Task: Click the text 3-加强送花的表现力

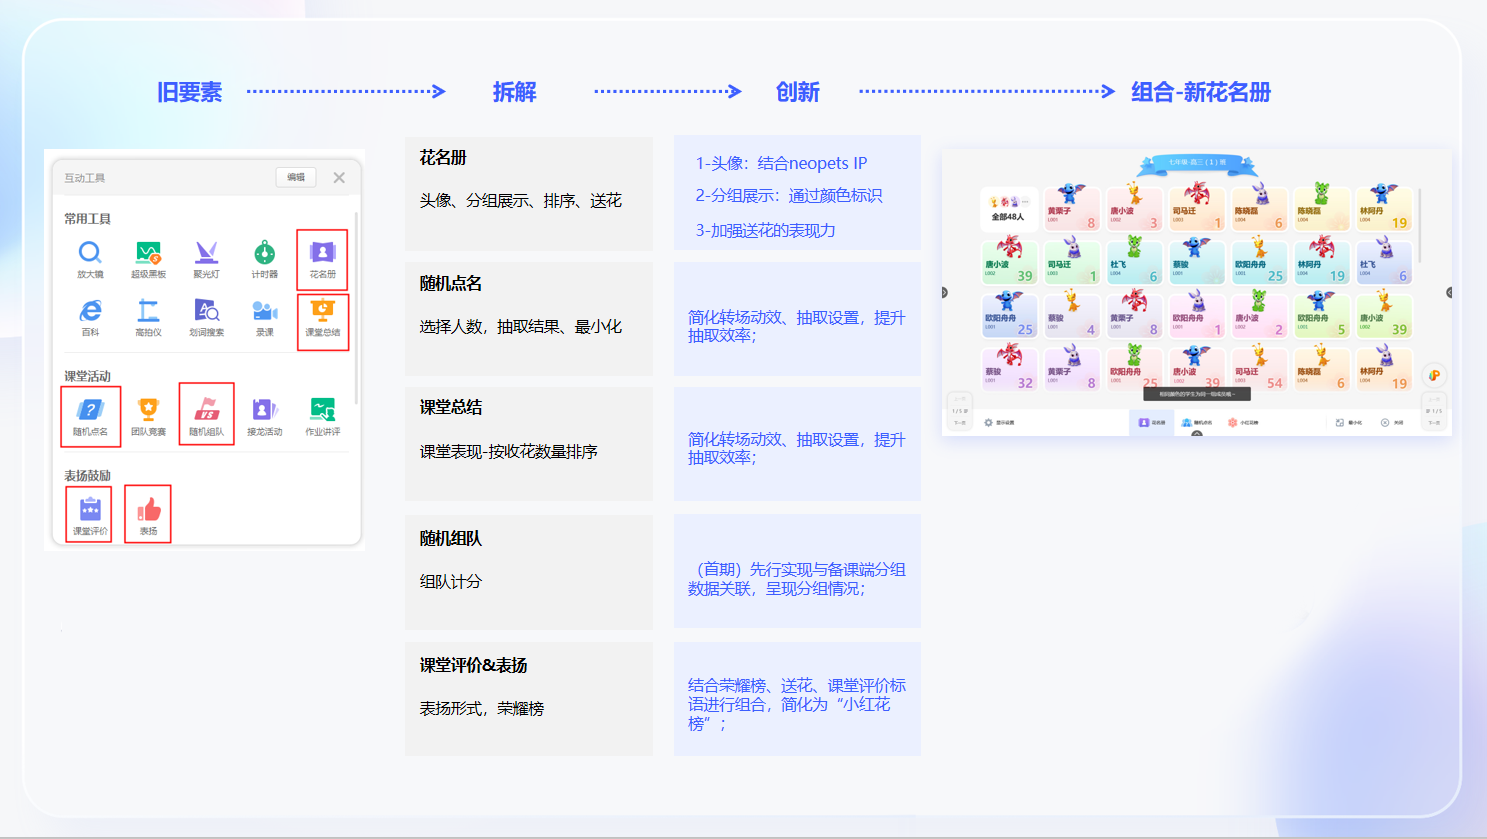Action: [x=765, y=230]
